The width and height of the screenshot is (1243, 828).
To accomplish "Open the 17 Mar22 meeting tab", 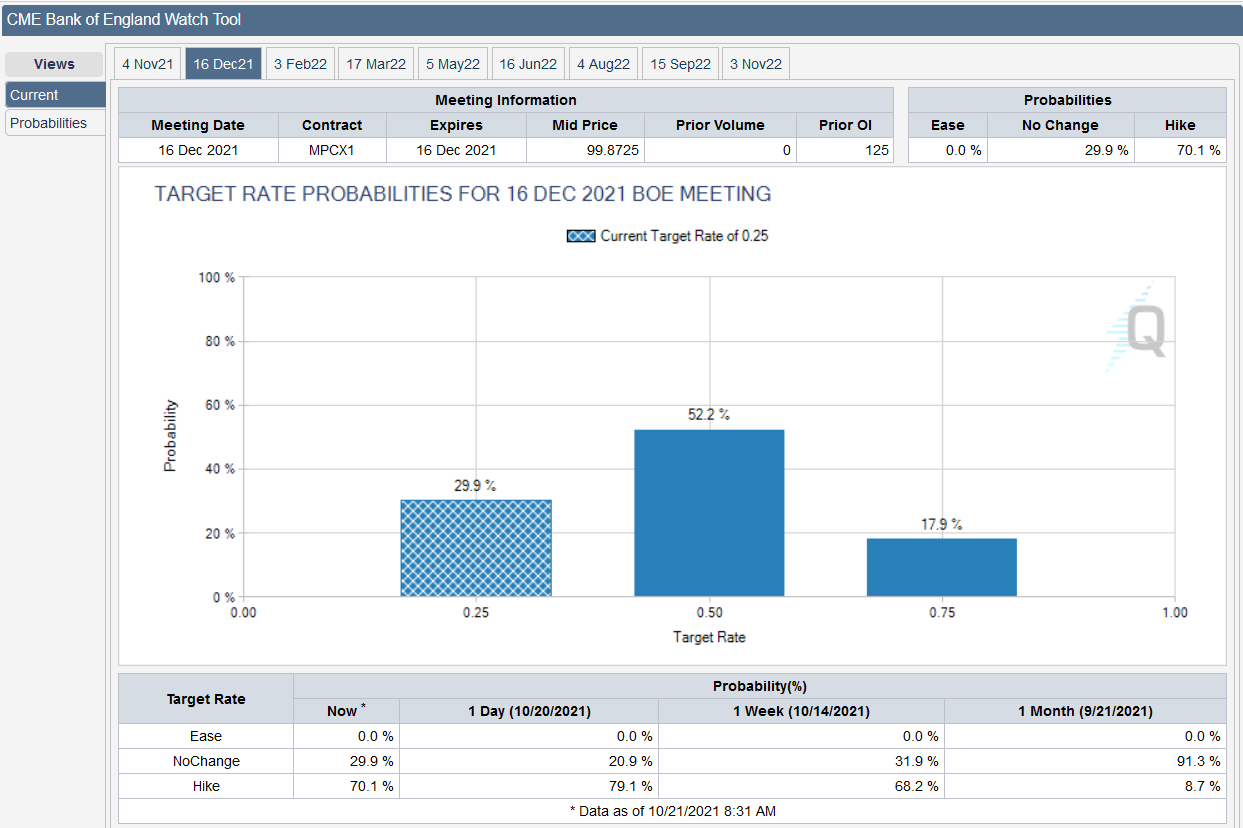I will coord(376,64).
